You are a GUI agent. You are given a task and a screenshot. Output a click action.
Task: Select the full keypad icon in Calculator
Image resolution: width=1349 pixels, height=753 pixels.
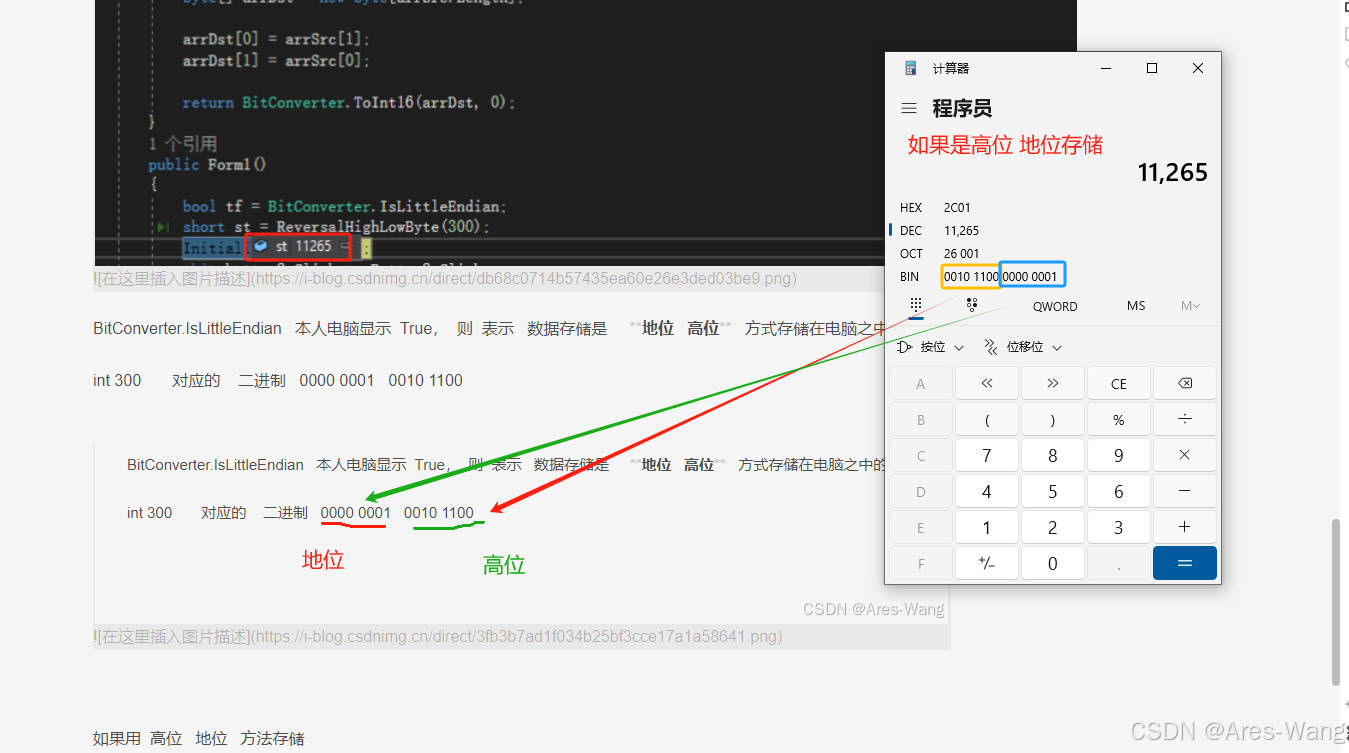click(915, 306)
